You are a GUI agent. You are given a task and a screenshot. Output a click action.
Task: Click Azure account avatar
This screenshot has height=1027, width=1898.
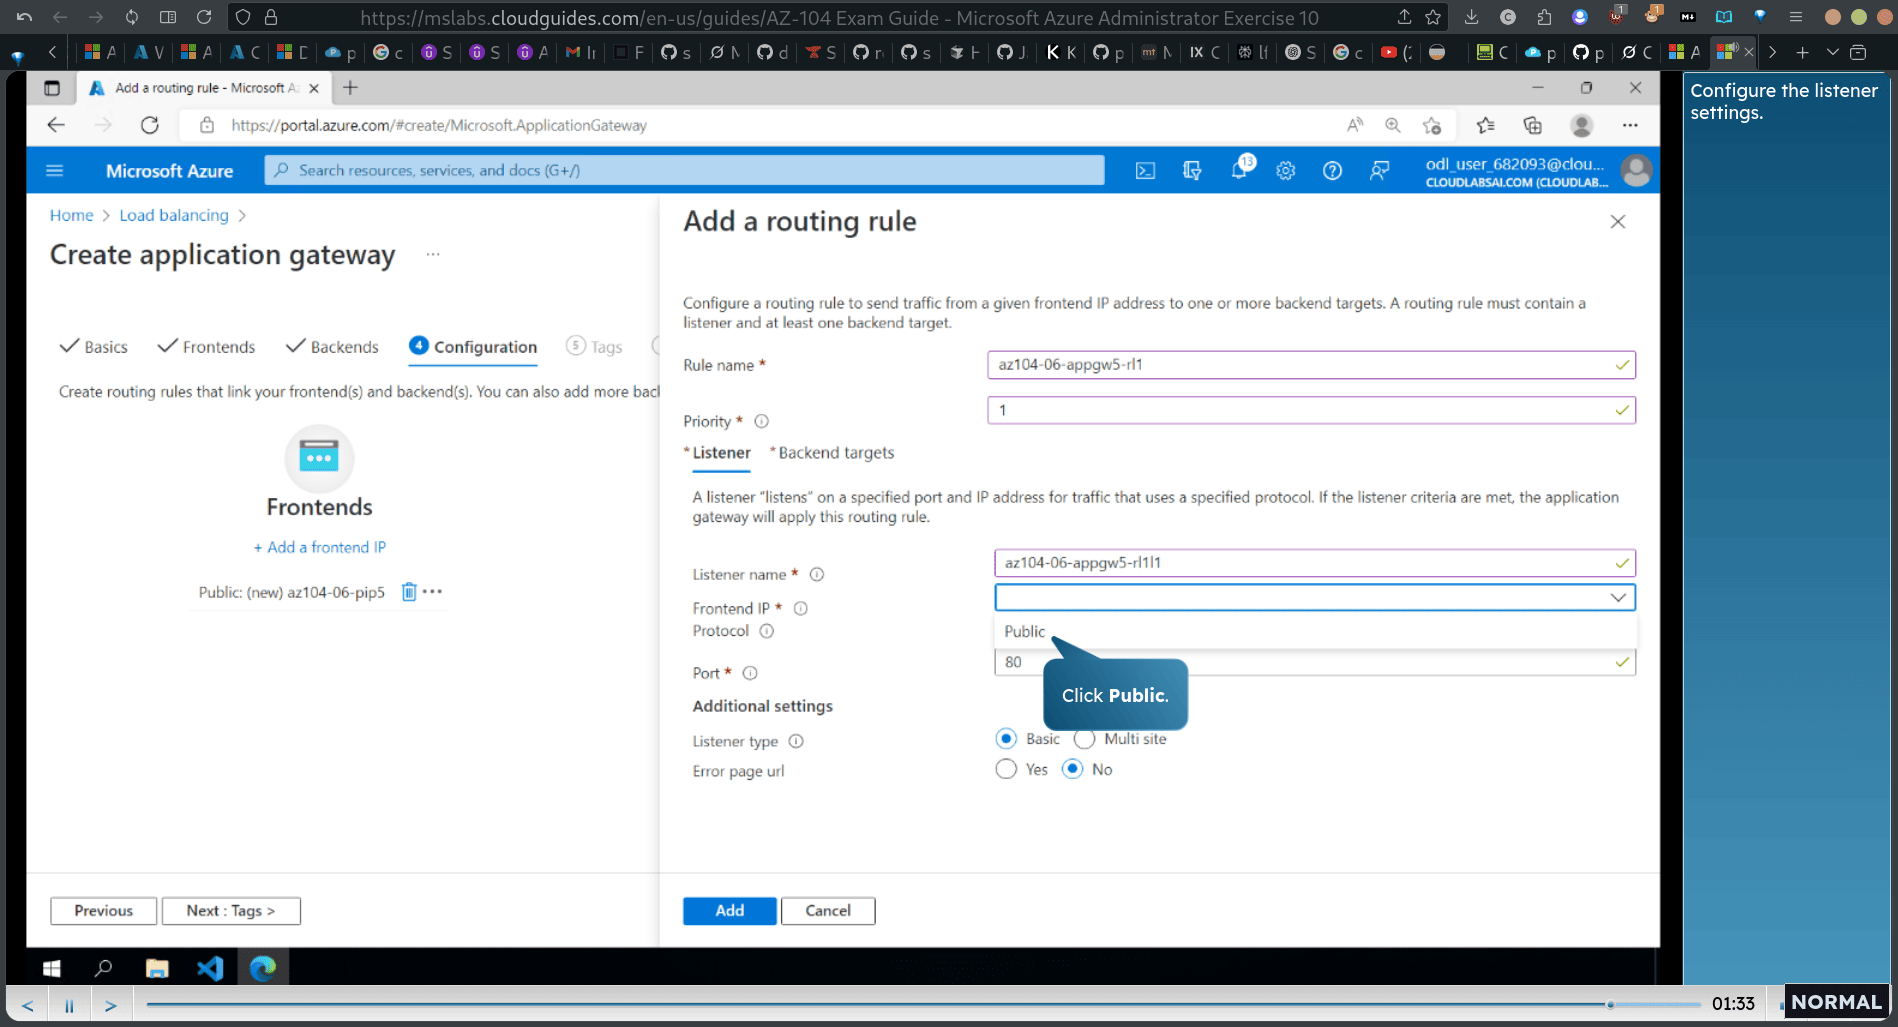coord(1636,171)
